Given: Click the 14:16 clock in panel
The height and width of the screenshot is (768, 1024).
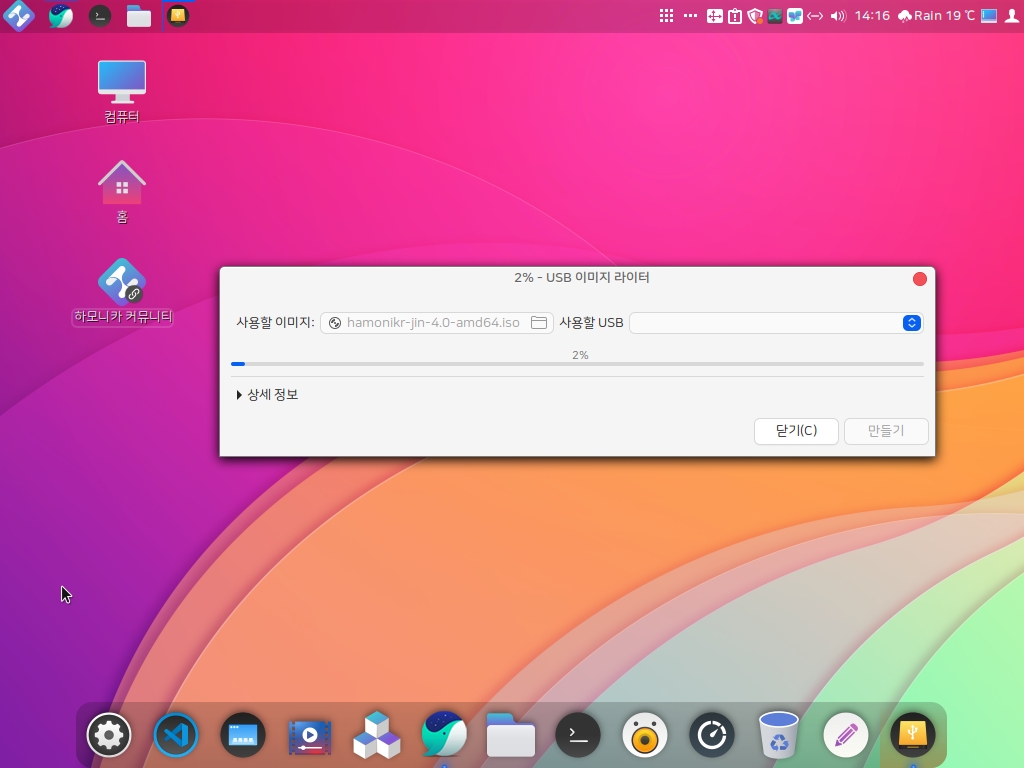Looking at the screenshot, I should pos(872,16).
